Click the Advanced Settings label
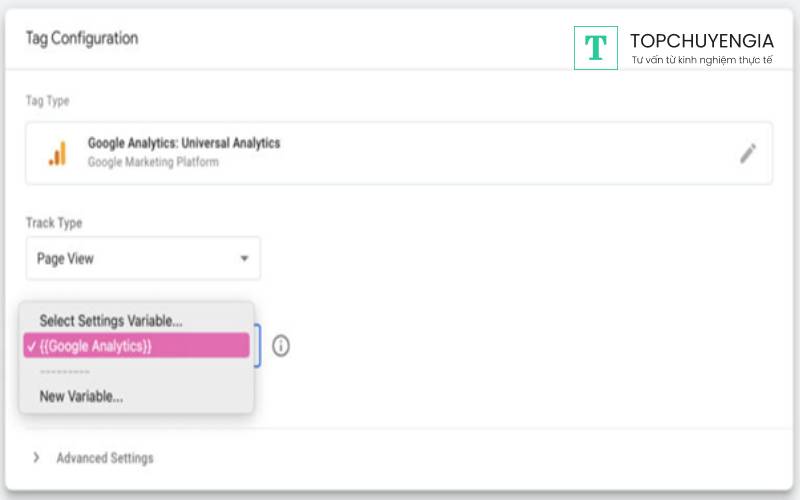The width and height of the screenshot is (800, 500). click(x=105, y=458)
